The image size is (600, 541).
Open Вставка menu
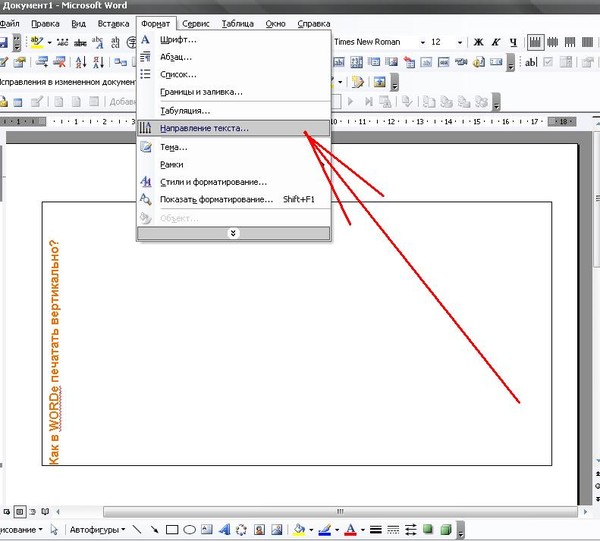pyautogui.click(x=113, y=24)
